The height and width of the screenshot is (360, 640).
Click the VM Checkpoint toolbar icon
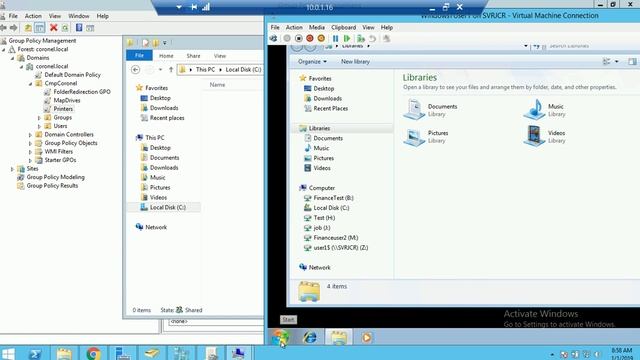click(x=361, y=38)
